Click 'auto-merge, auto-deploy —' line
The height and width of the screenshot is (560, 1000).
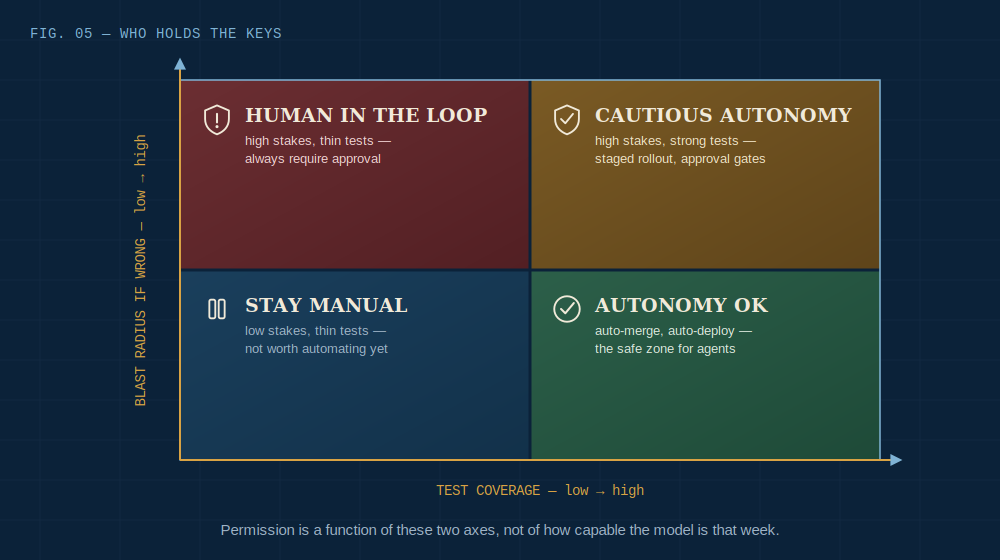[x=673, y=331]
